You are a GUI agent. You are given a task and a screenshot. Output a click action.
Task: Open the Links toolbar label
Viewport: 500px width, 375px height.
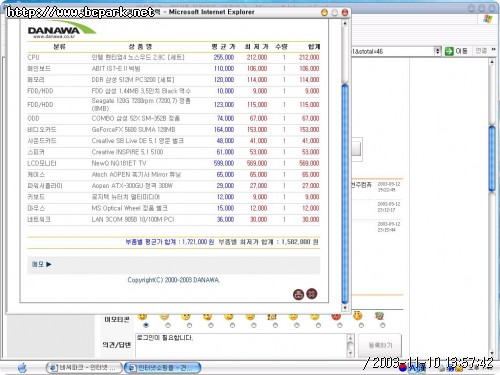(x=481, y=51)
